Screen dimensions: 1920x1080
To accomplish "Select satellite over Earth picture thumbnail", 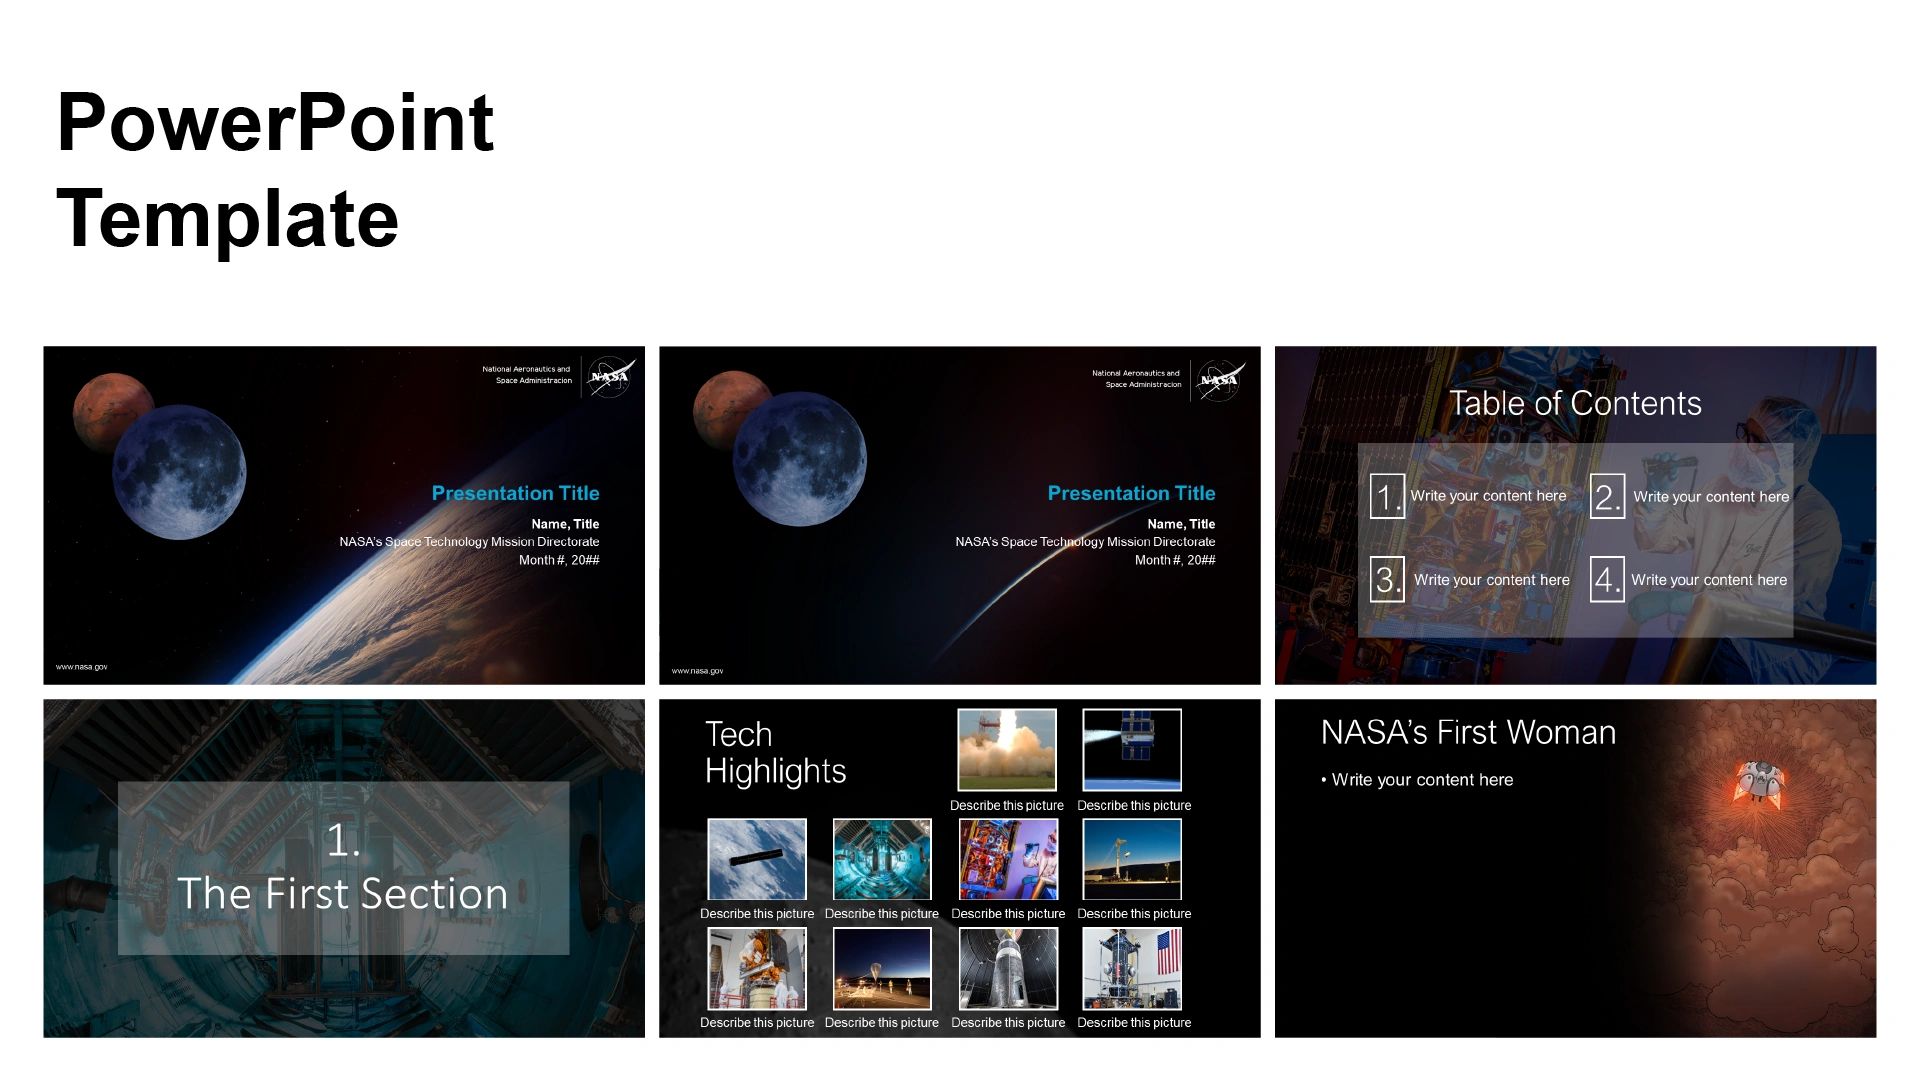I will click(1132, 749).
